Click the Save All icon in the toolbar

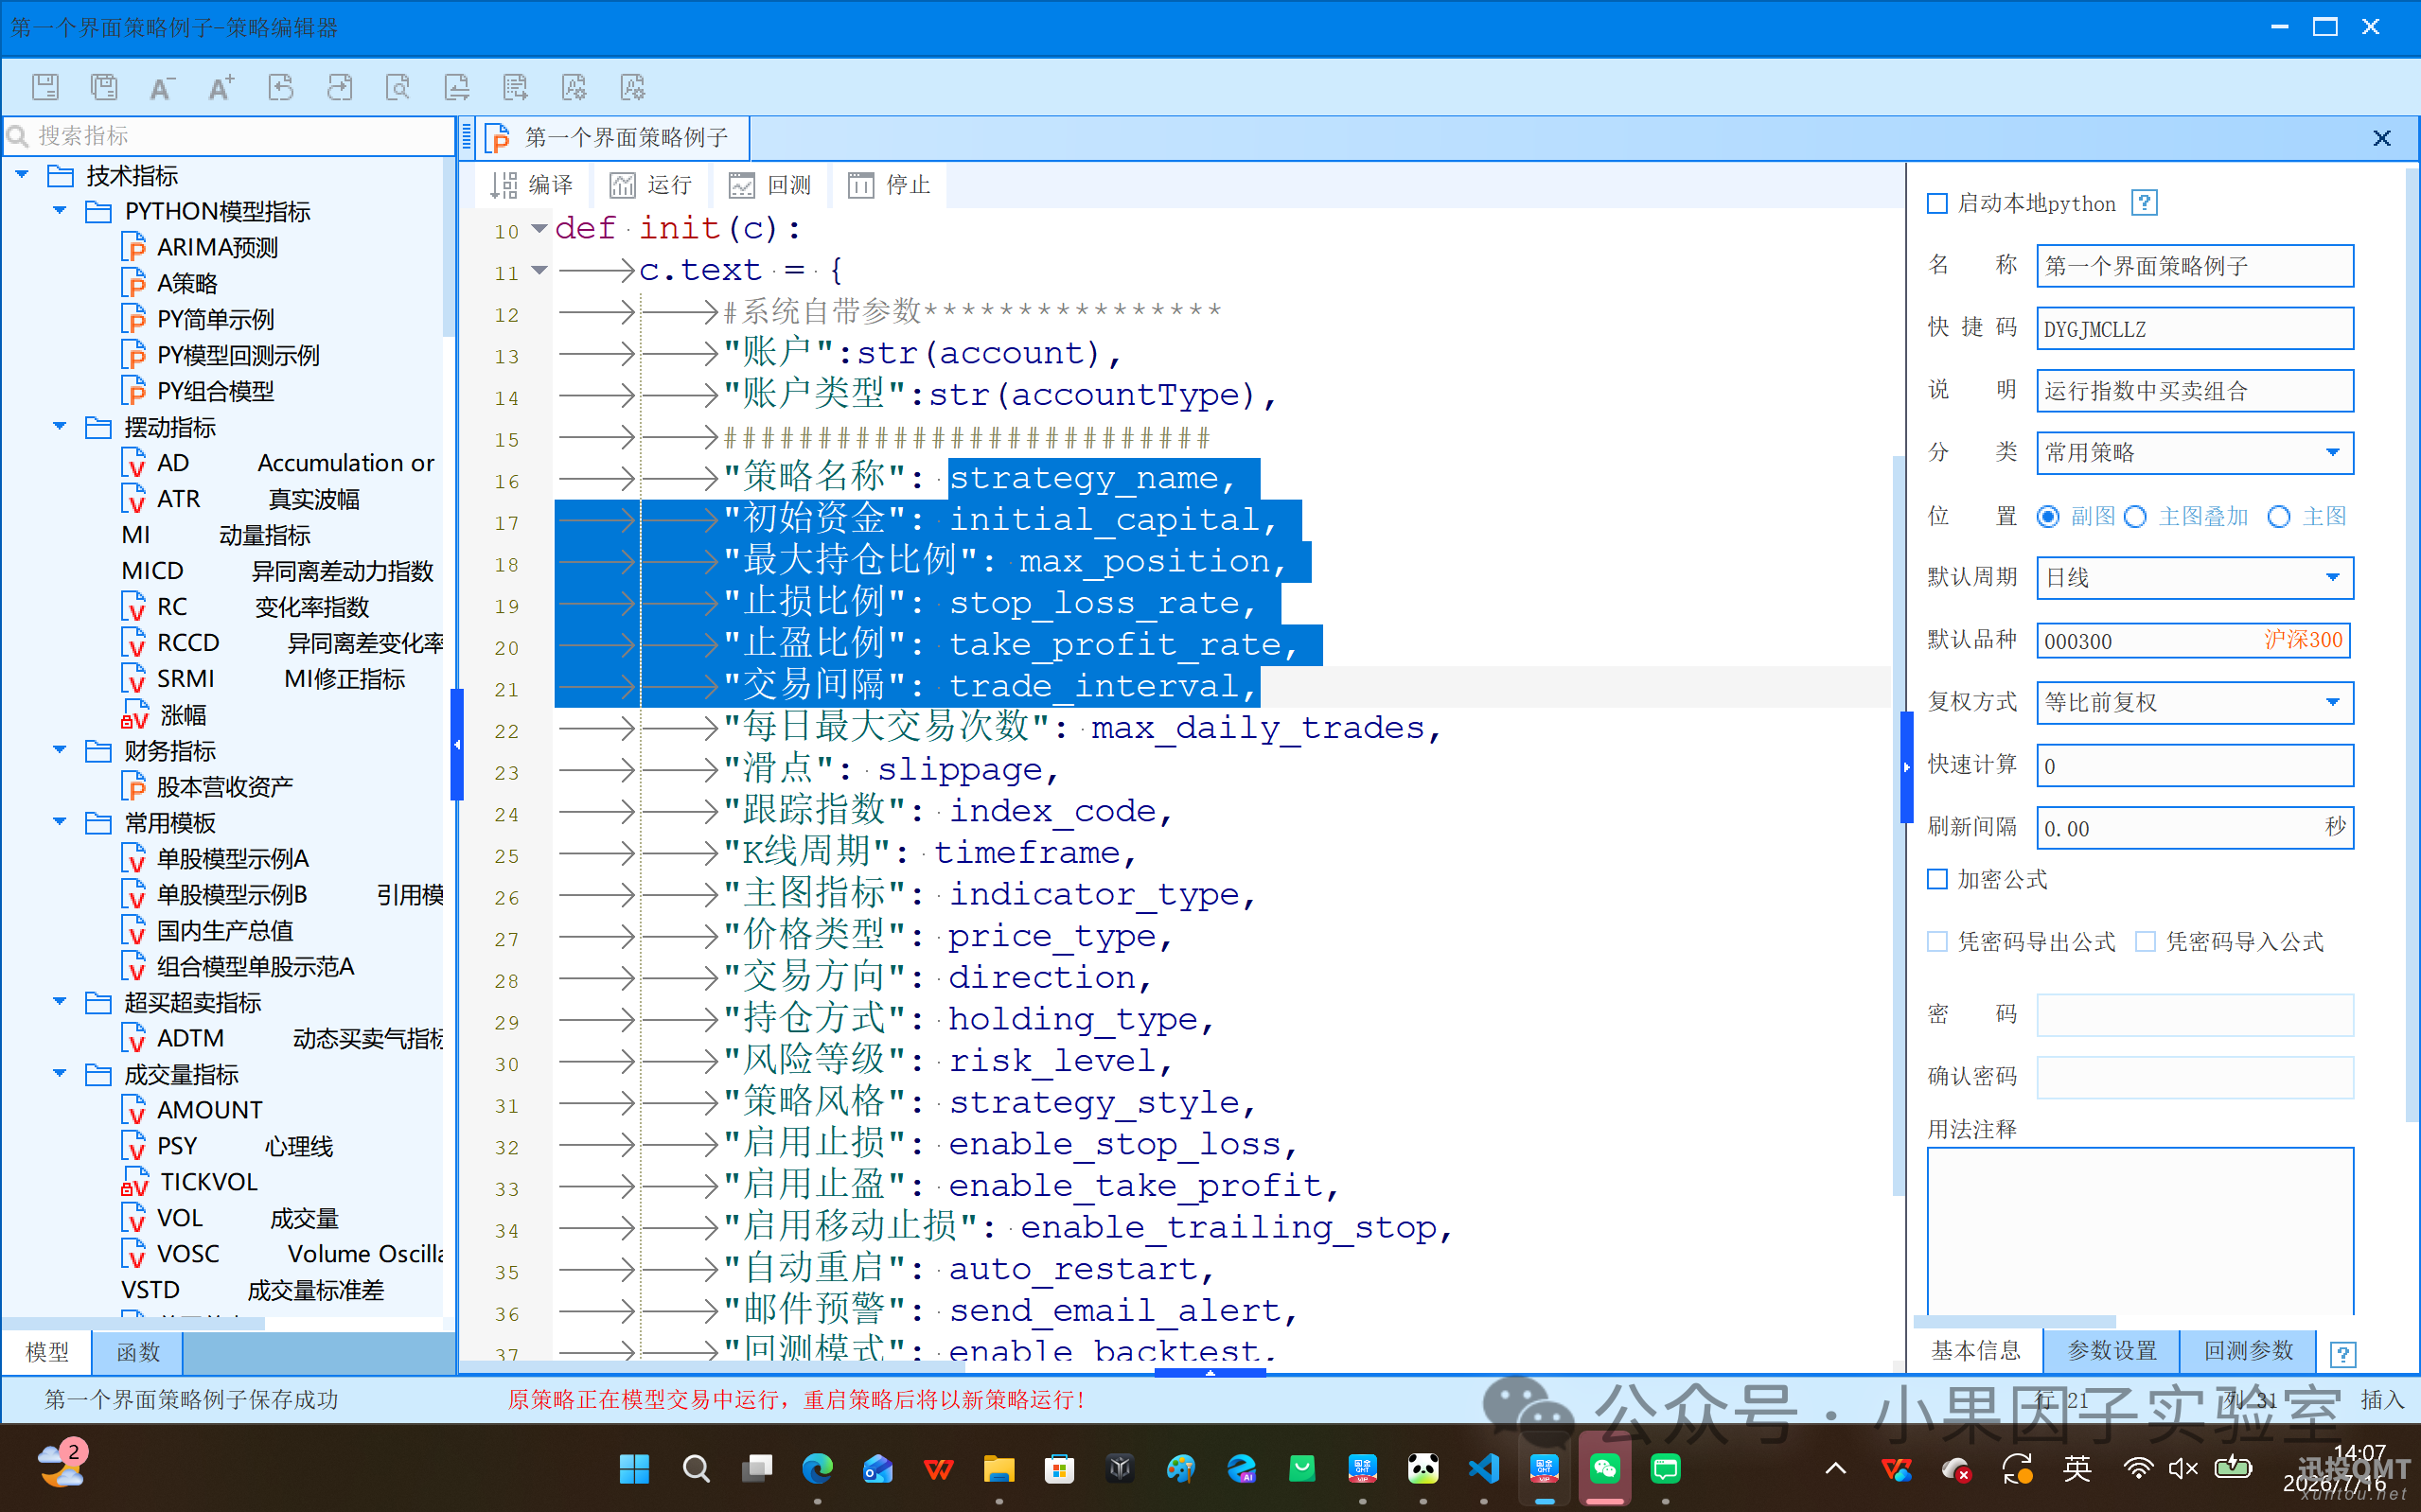tap(104, 87)
